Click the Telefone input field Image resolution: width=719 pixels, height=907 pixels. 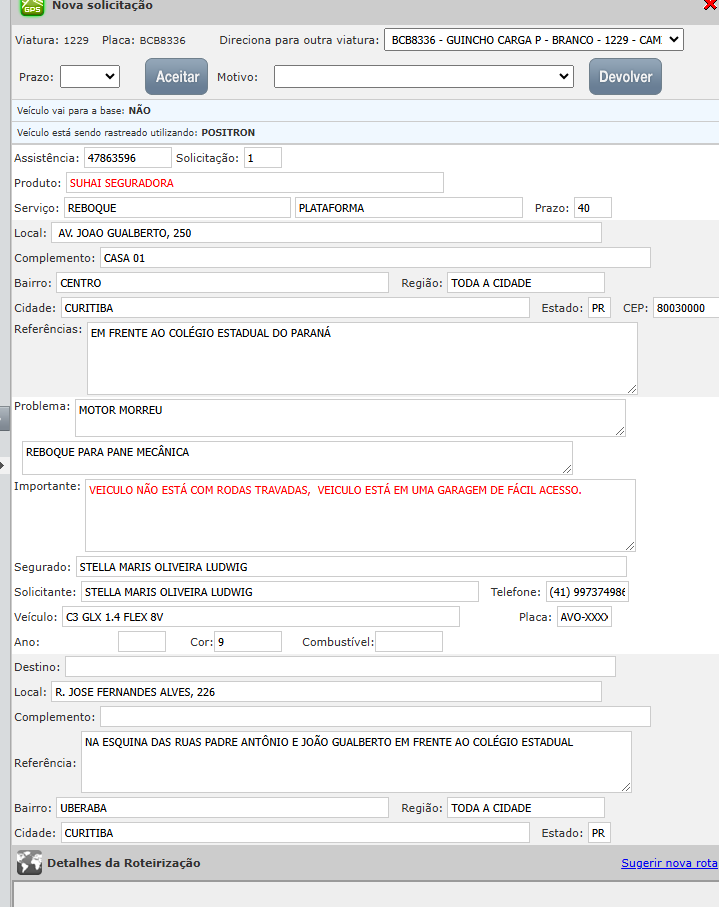pyautogui.click(x=586, y=592)
